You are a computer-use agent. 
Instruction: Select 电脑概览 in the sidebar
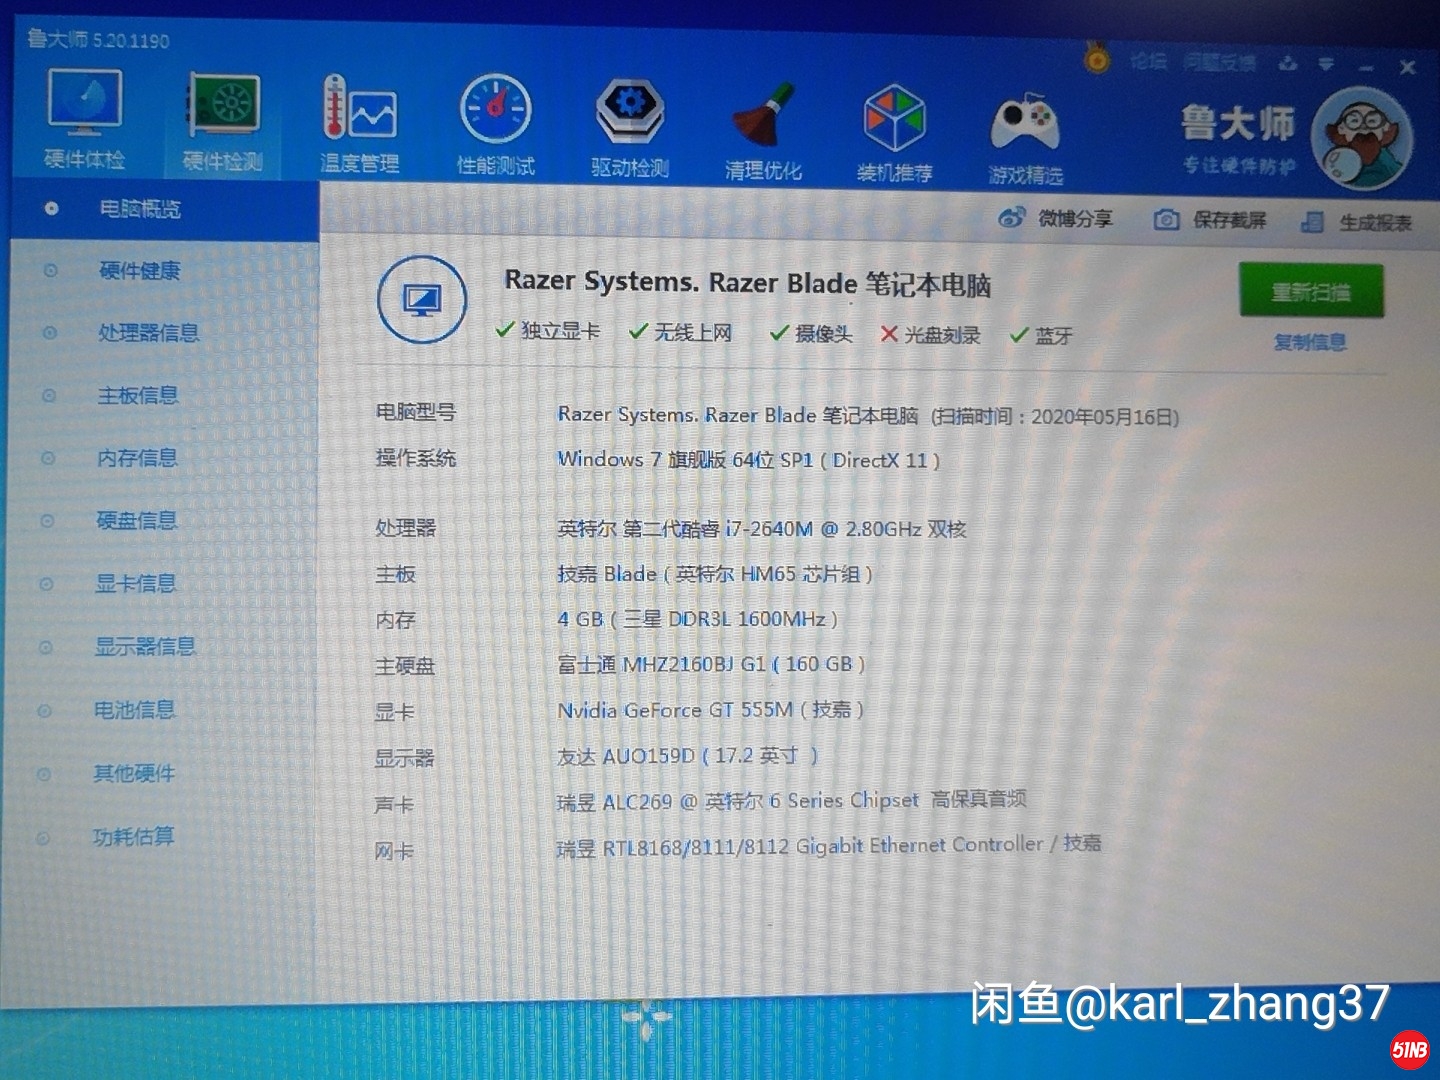139,209
